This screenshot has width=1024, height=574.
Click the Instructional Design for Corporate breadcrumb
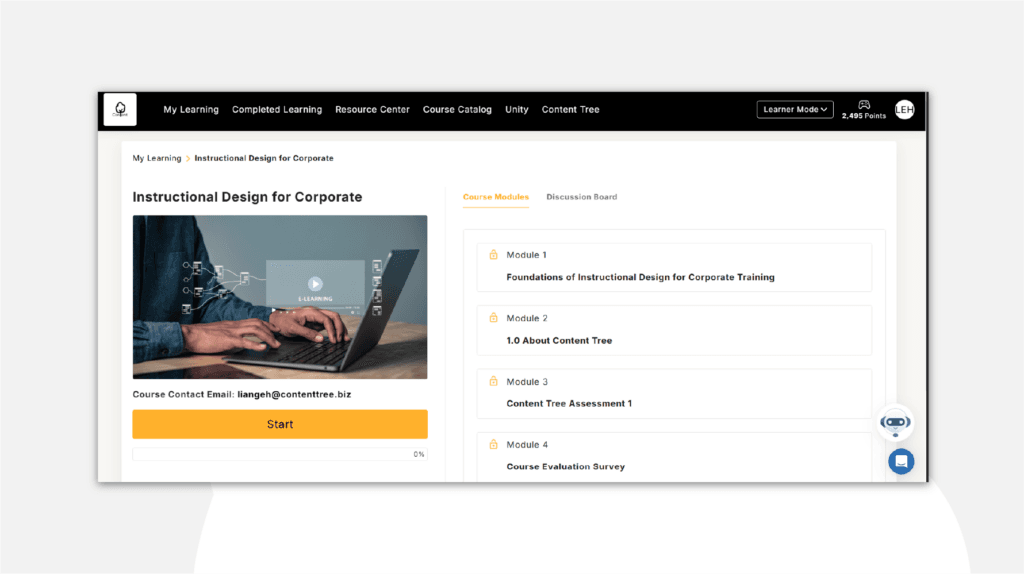[x=264, y=158]
